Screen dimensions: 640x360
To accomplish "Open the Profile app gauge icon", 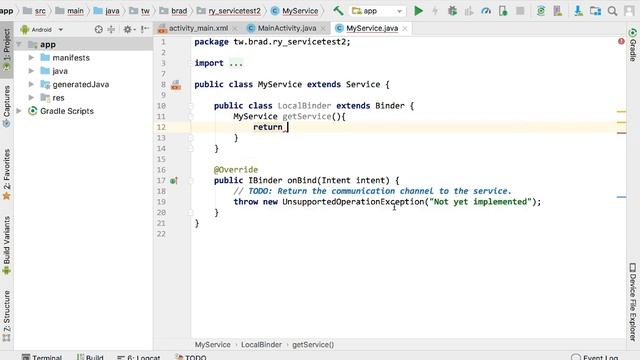I will tap(486, 11).
